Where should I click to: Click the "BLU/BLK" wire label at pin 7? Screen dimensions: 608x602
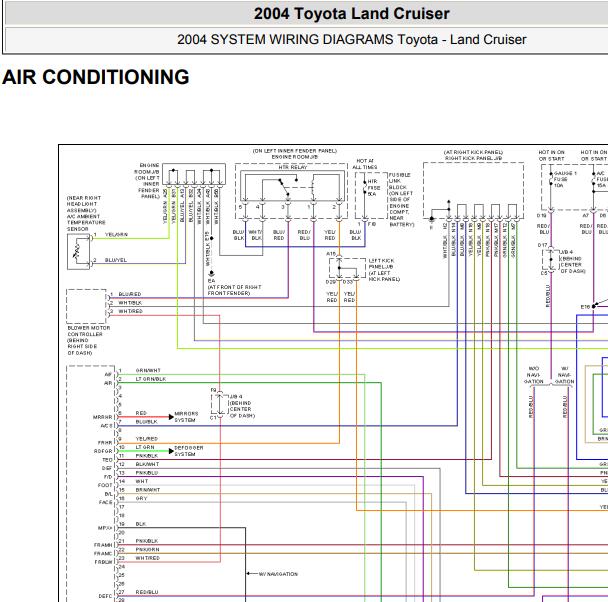pos(146,422)
